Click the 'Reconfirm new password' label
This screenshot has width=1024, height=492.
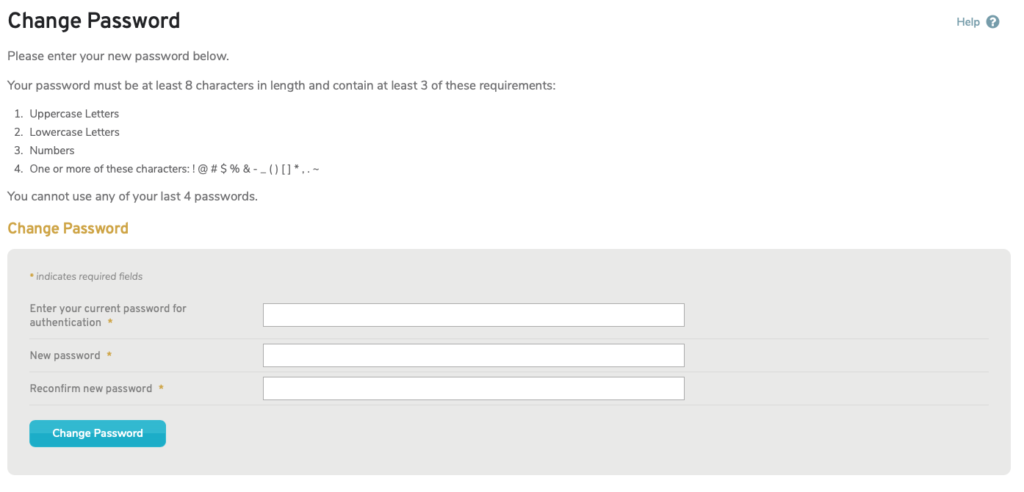91,388
